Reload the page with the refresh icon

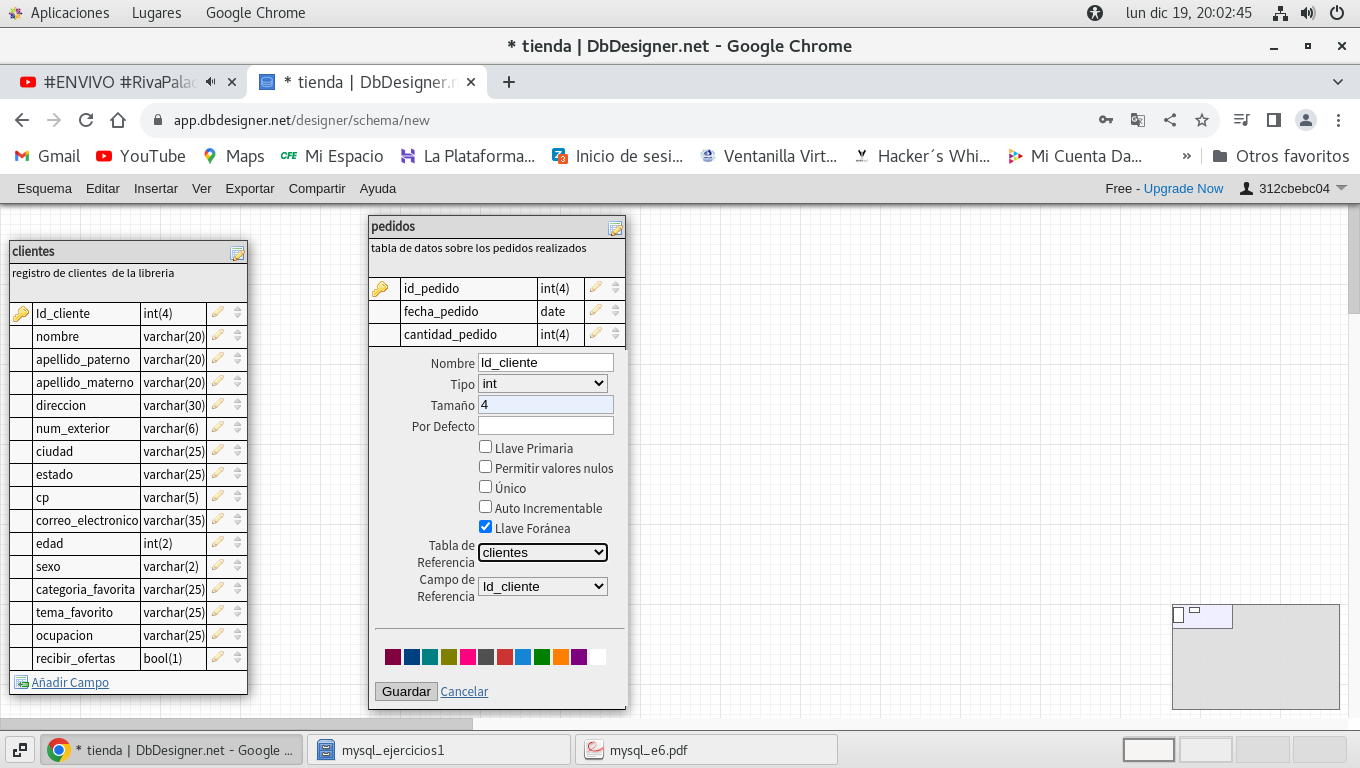(x=86, y=120)
